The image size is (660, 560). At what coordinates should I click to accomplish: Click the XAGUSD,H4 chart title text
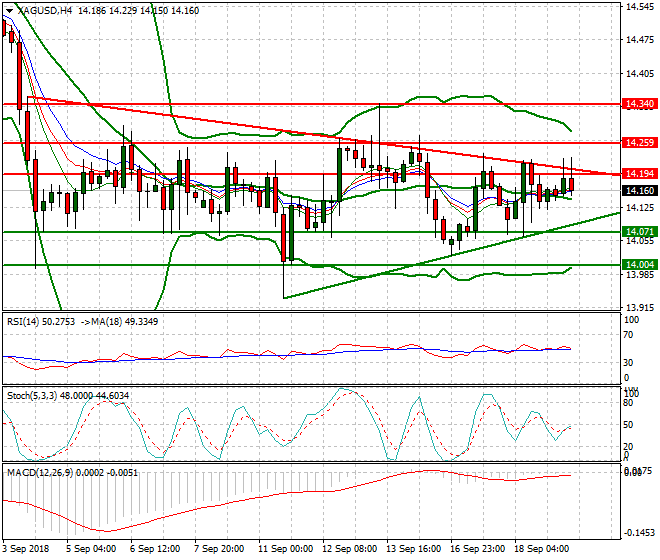45,11
